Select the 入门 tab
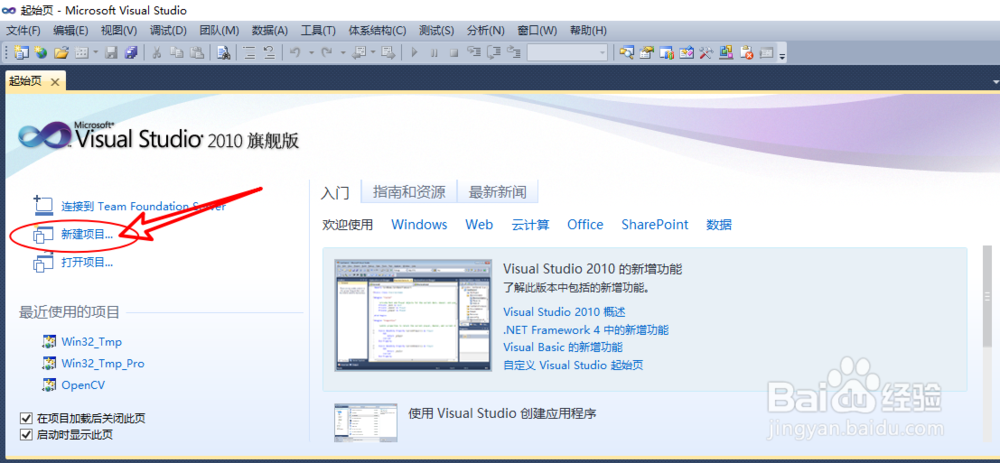This screenshot has width=1000, height=463. pos(335,191)
